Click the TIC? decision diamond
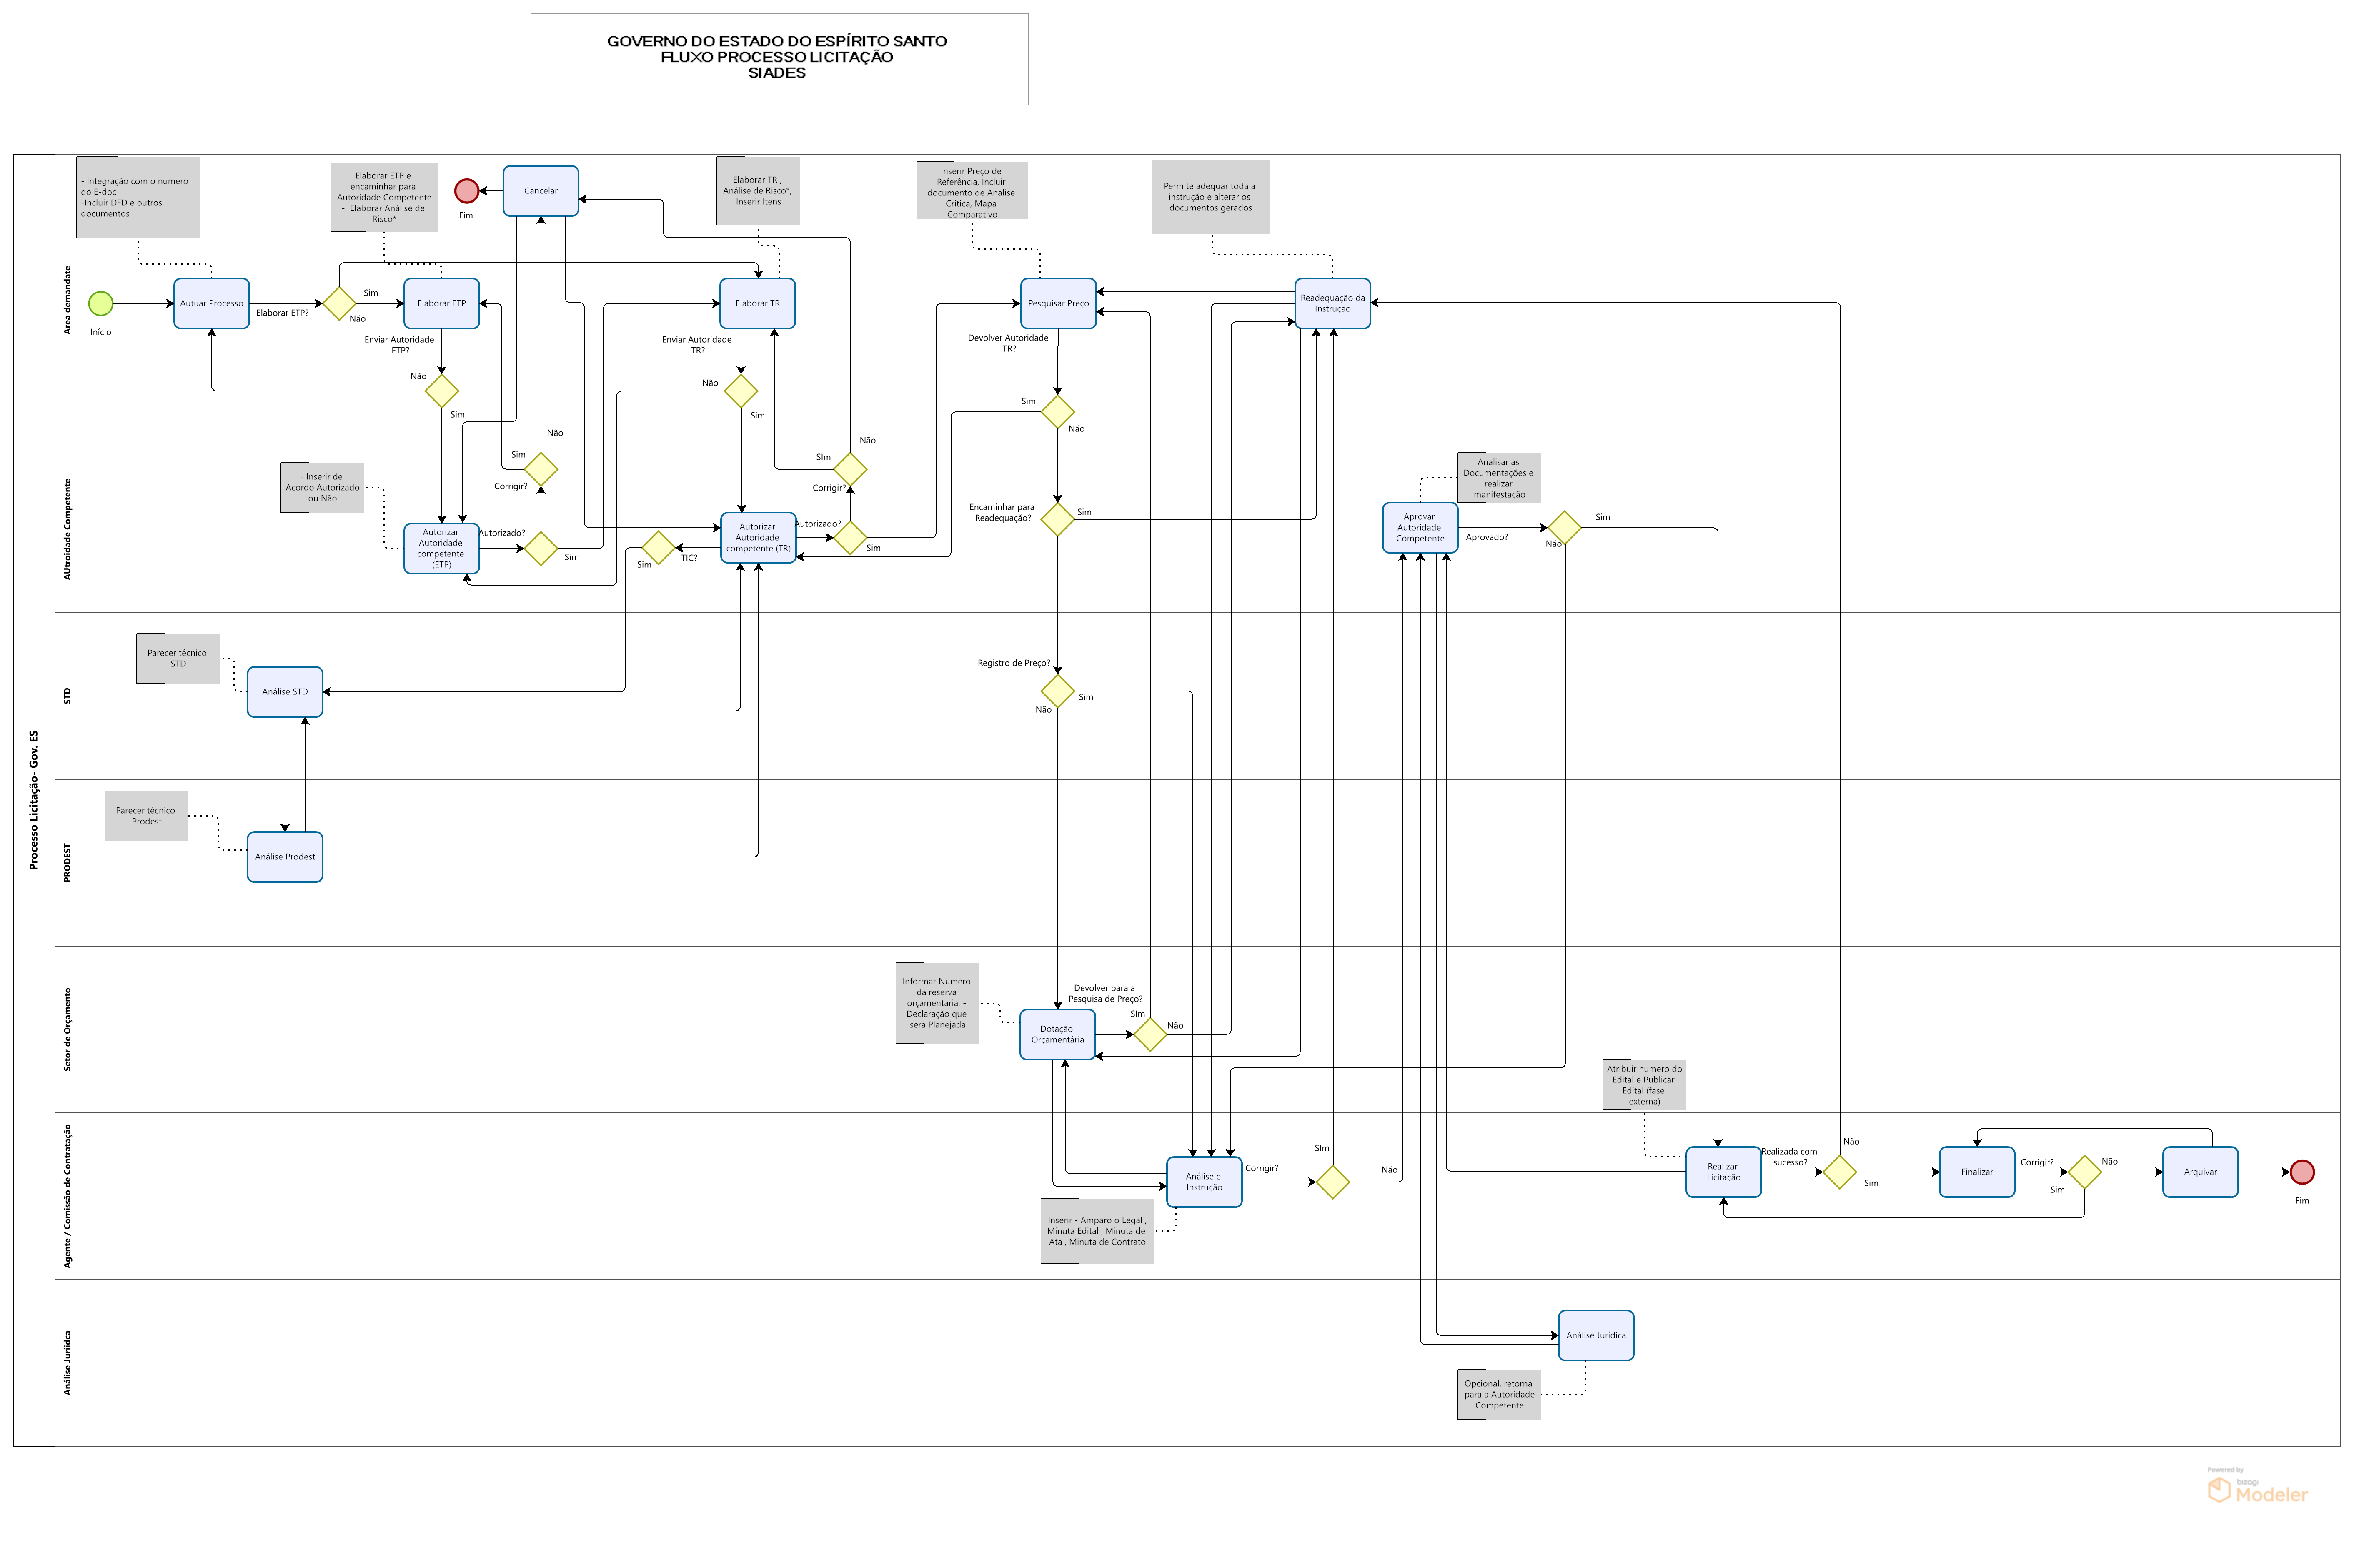 pyautogui.click(x=658, y=548)
